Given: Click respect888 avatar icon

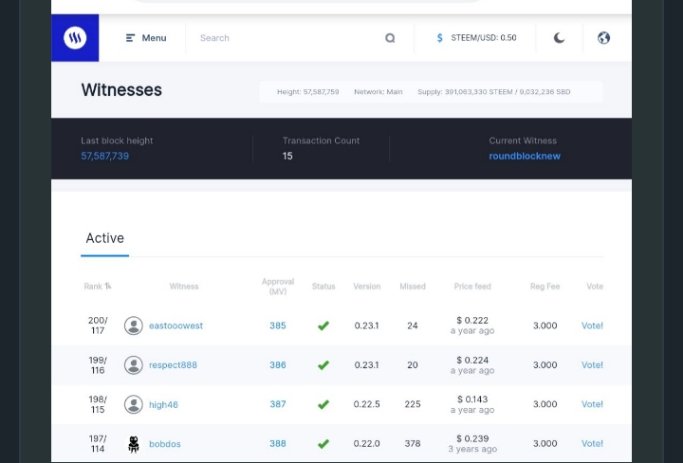Looking at the screenshot, I should (133, 365).
